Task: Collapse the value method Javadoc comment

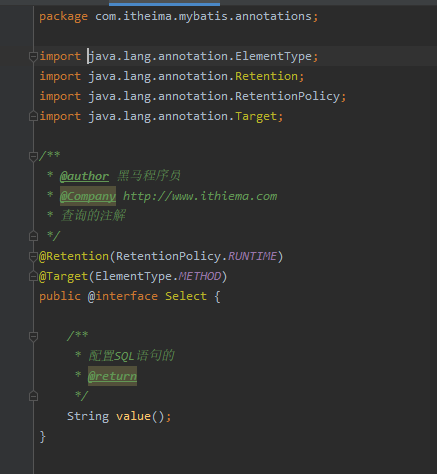Action: (x=33, y=336)
